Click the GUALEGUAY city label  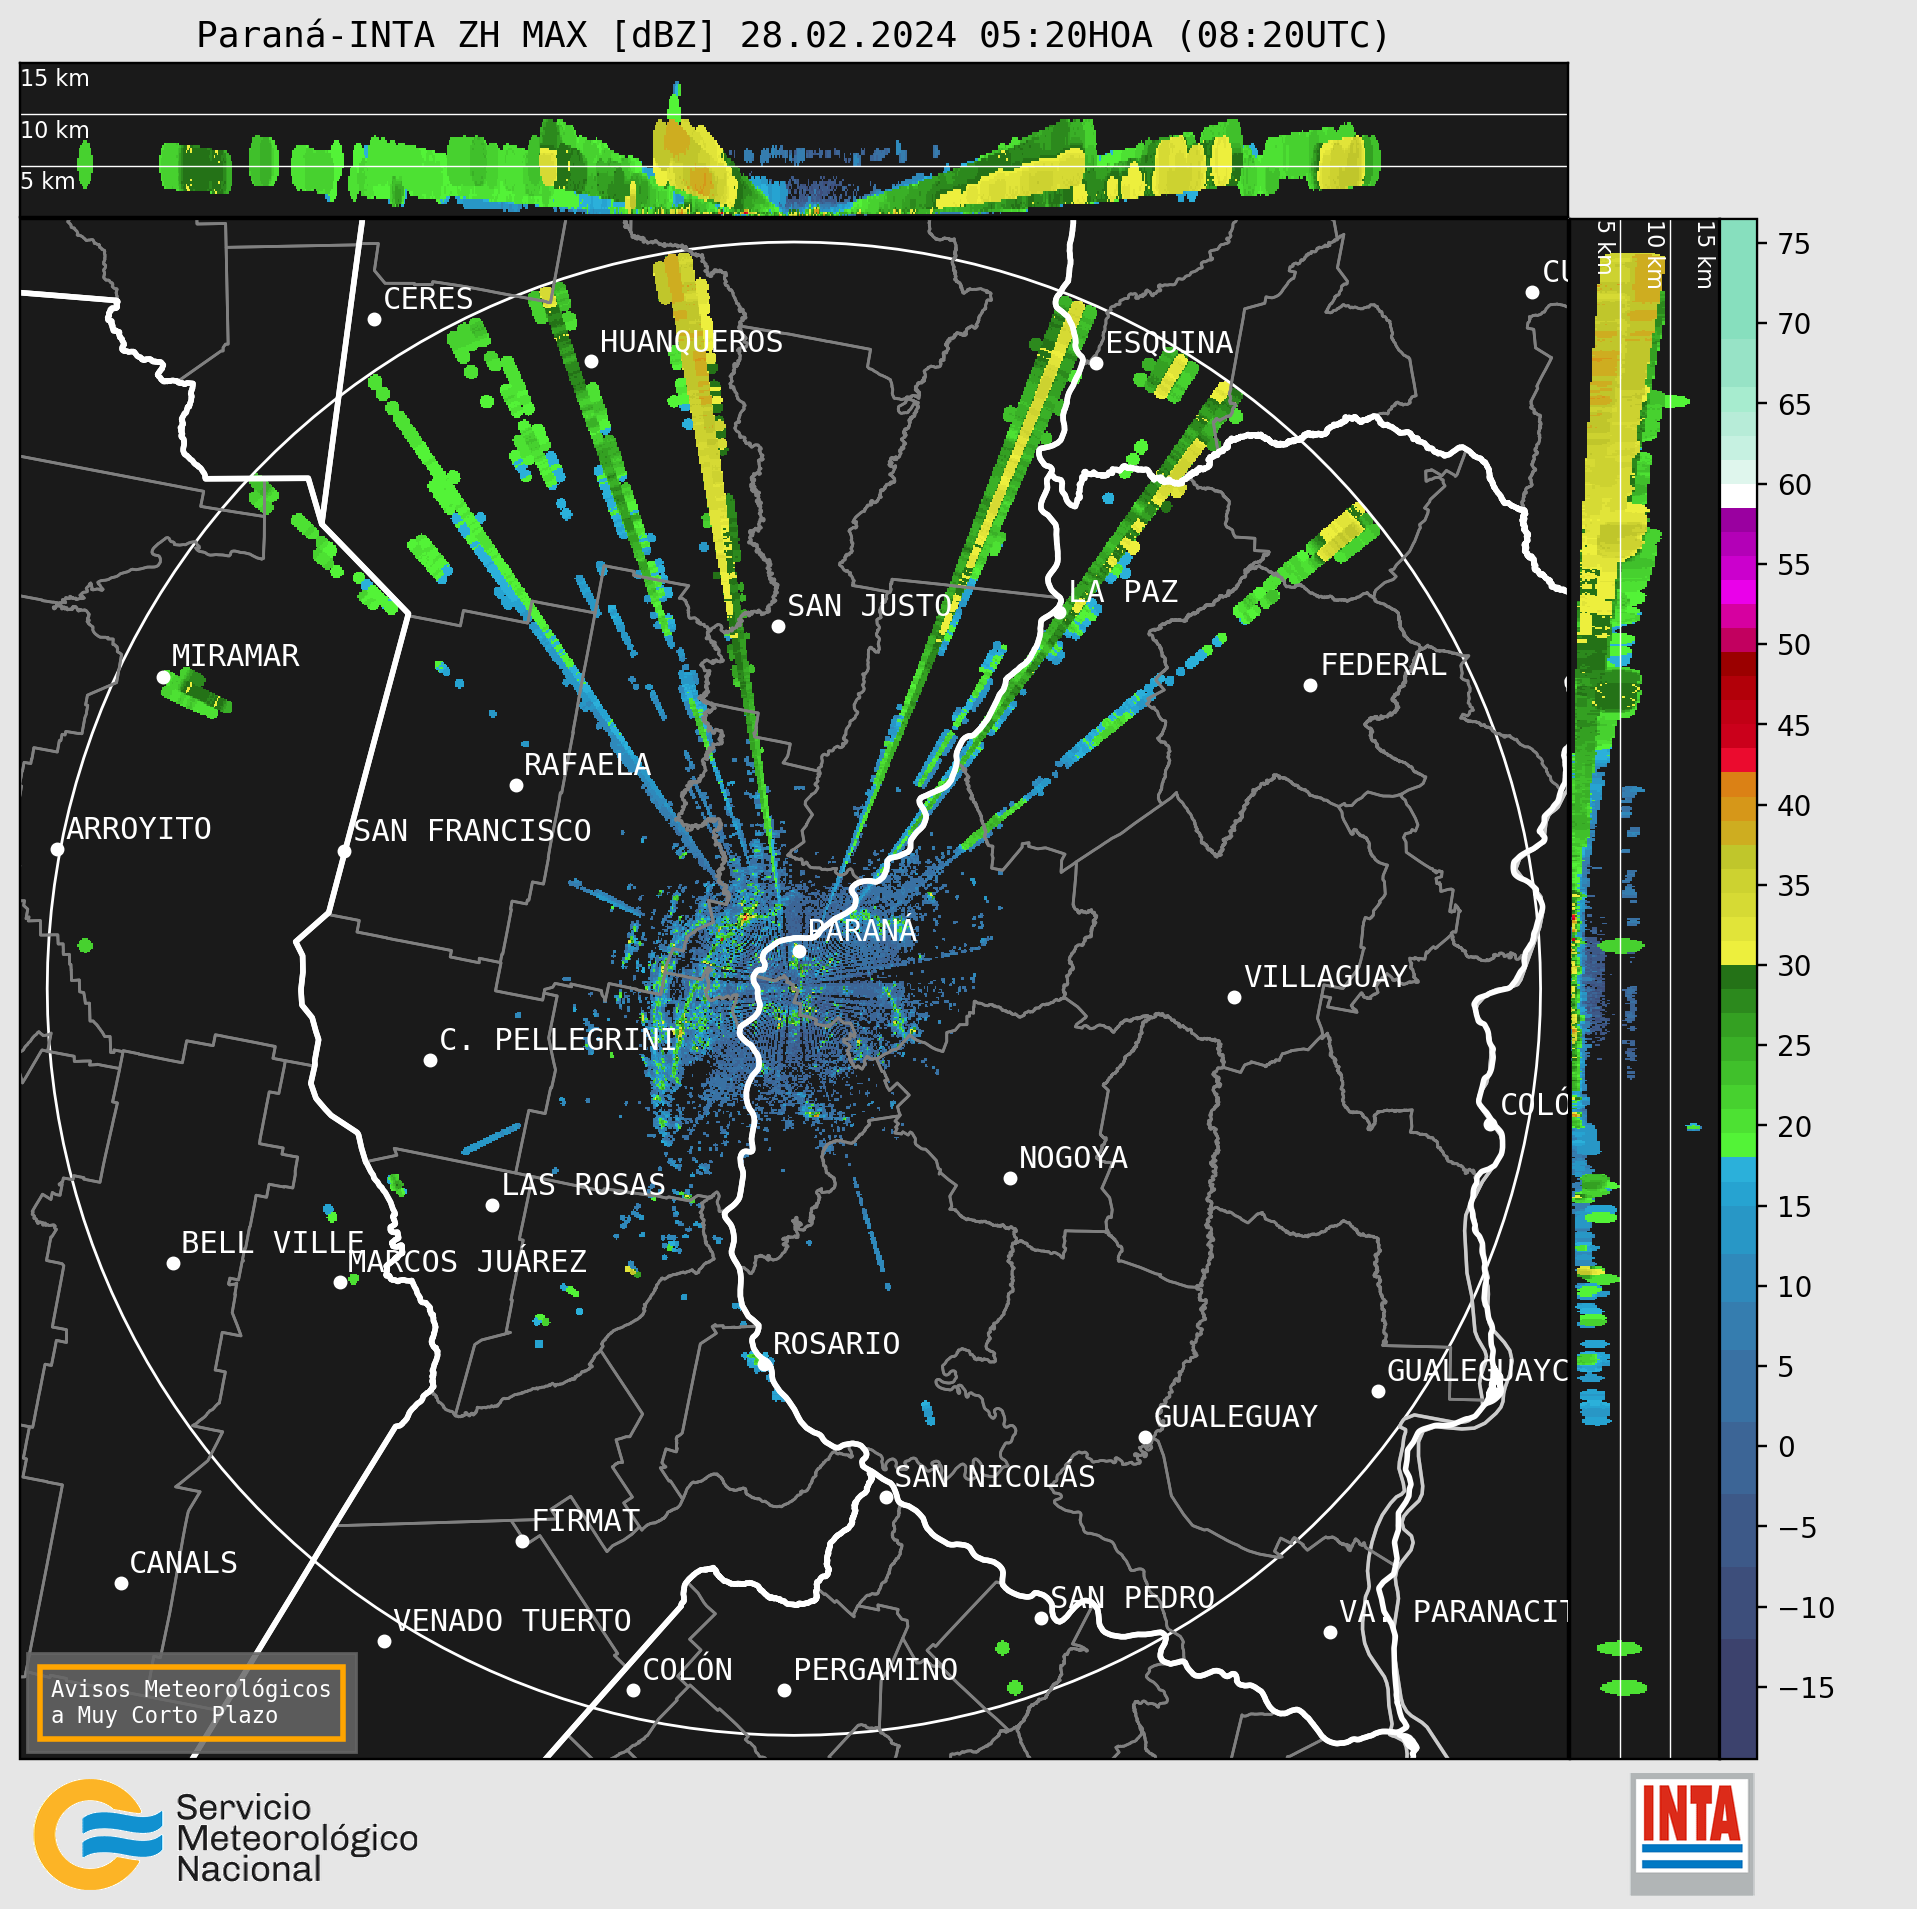pyautogui.click(x=1236, y=1417)
